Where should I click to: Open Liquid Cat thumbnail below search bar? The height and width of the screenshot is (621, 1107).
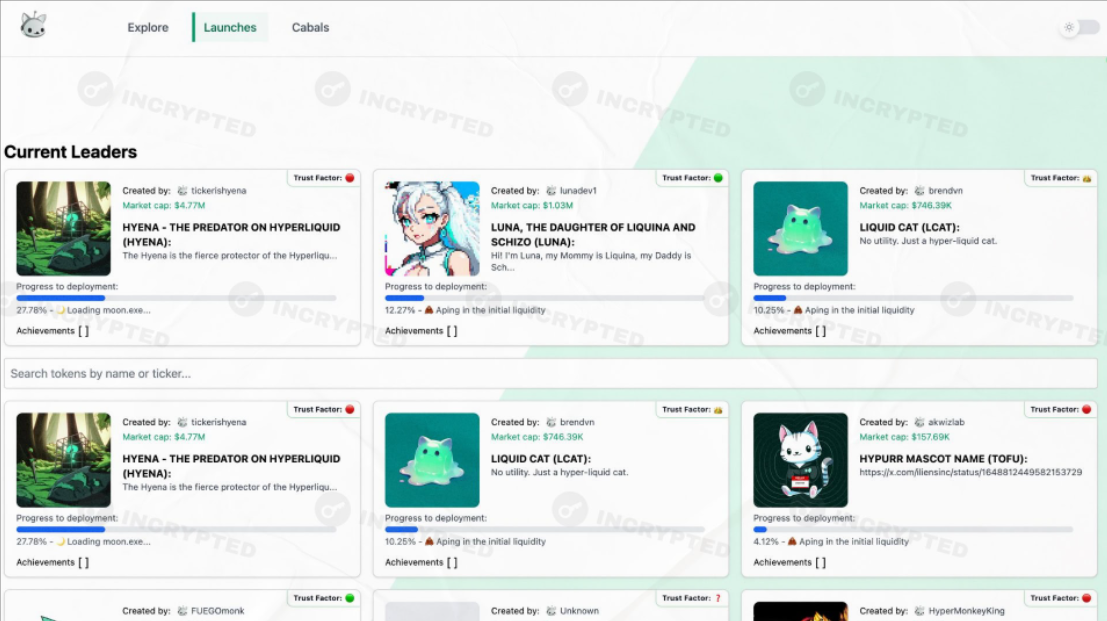click(x=432, y=460)
